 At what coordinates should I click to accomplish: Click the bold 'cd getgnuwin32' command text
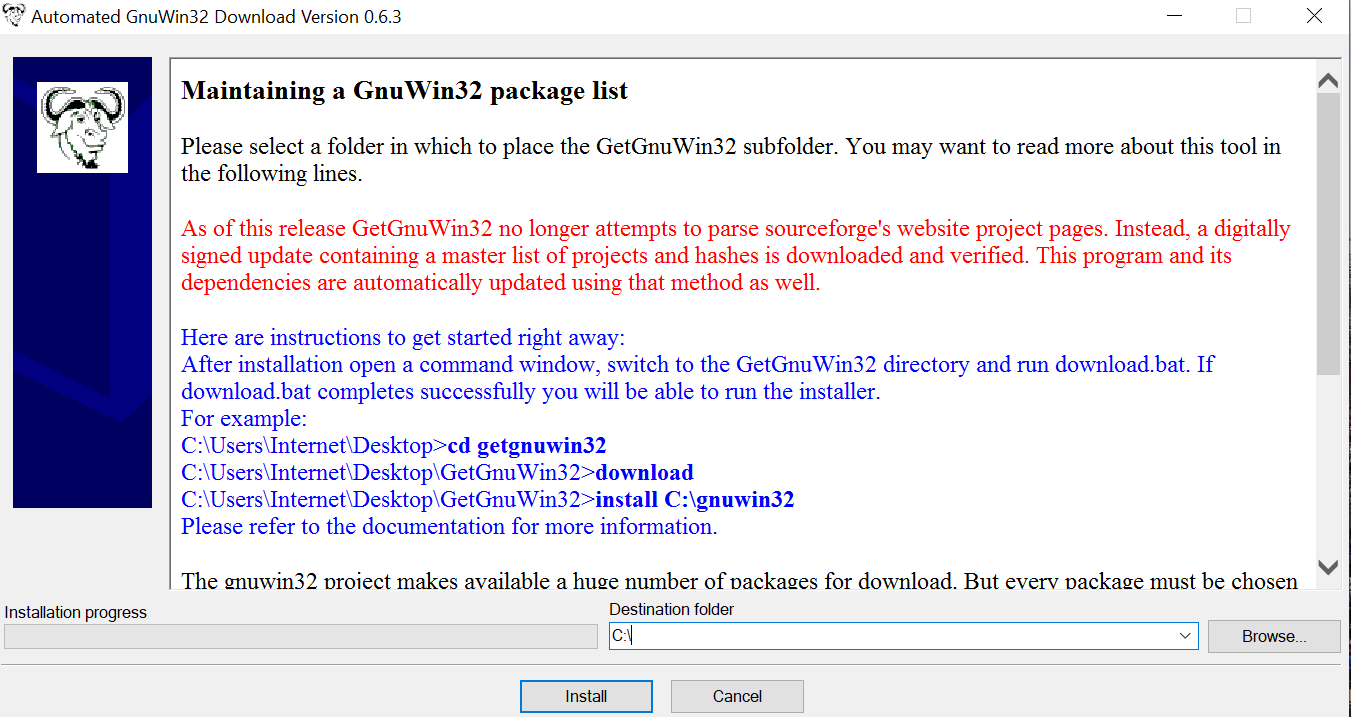pos(541,445)
